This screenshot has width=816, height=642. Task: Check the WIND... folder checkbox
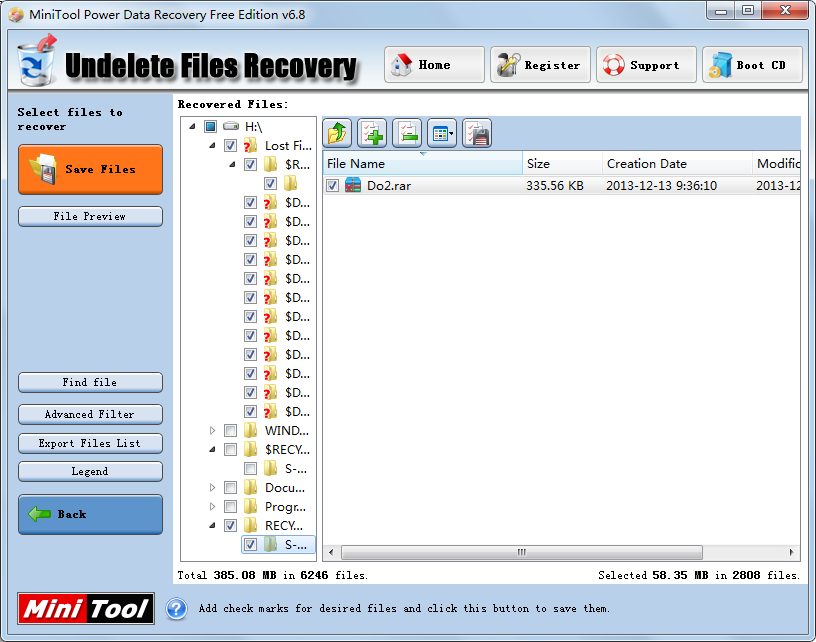click(x=231, y=430)
